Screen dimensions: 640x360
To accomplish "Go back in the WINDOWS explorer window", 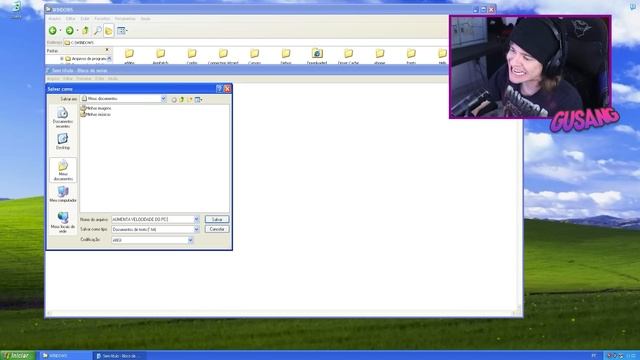I will [x=53, y=31].
